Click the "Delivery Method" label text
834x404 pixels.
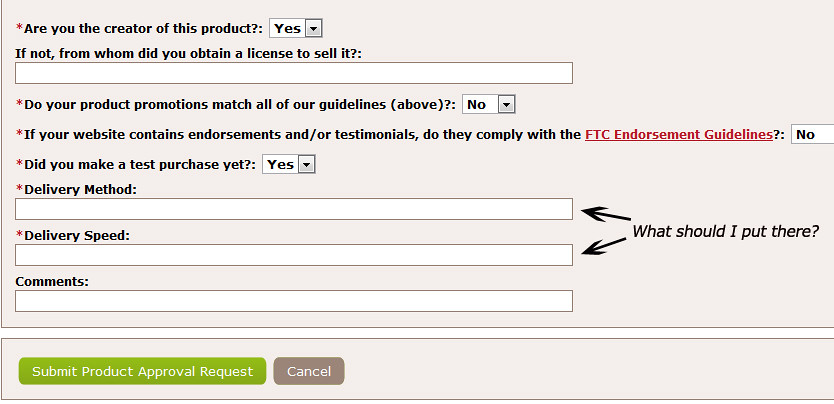pos(79,189)
